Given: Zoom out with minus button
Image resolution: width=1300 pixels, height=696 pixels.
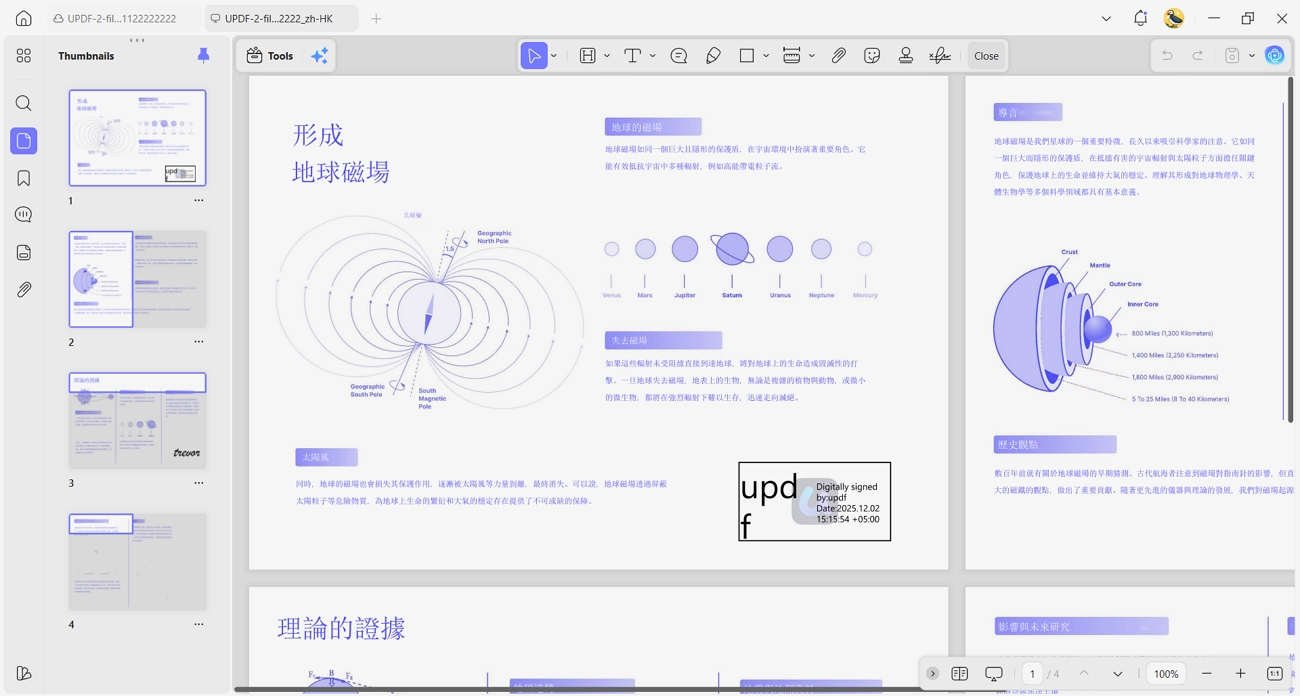Looking at the screenshot, I should point(1207,674).
